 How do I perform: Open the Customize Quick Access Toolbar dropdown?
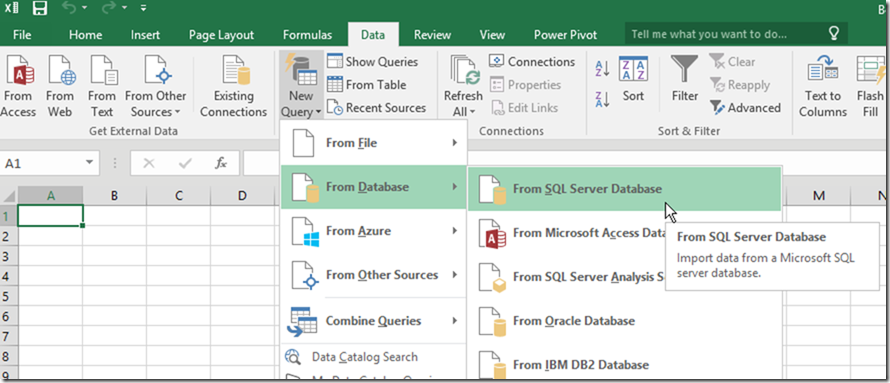click(144, 9)
